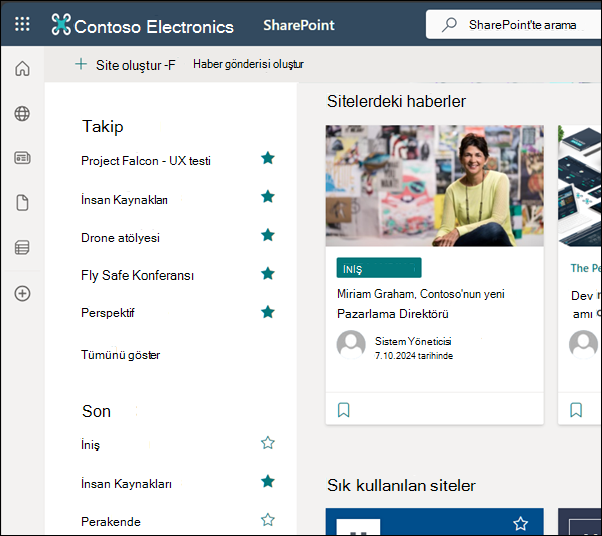Screen dimensions: 602x536
Task: Bookmark the second news card
Action: click(x=576, y=410)
